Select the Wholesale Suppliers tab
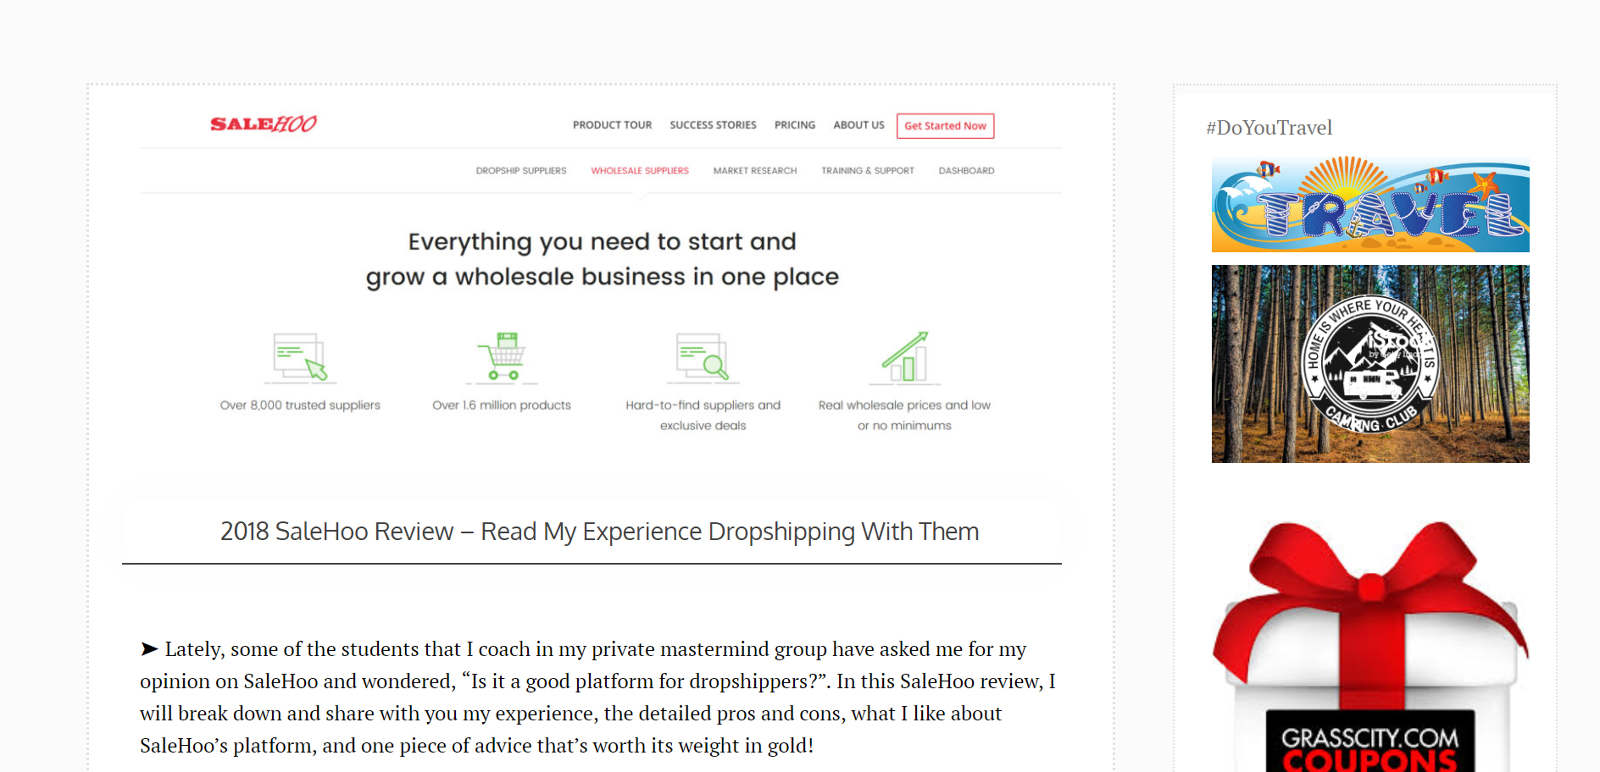 tap(640, 171)
